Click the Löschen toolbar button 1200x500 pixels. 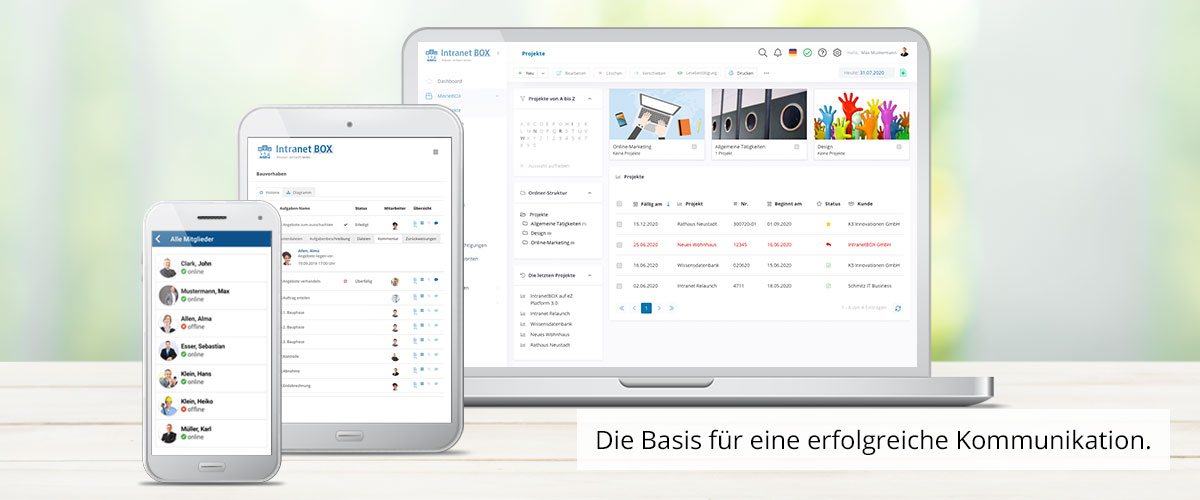(610, 73)
